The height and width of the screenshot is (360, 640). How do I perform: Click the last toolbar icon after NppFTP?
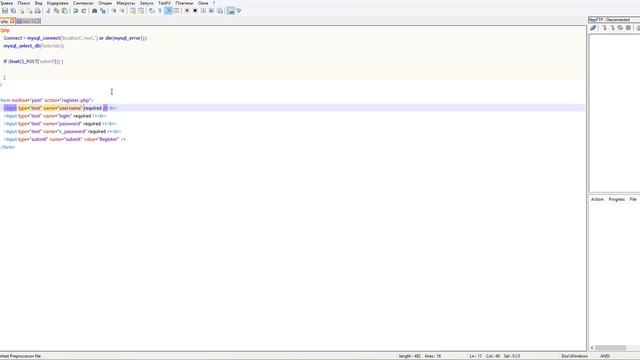[239, 11]
